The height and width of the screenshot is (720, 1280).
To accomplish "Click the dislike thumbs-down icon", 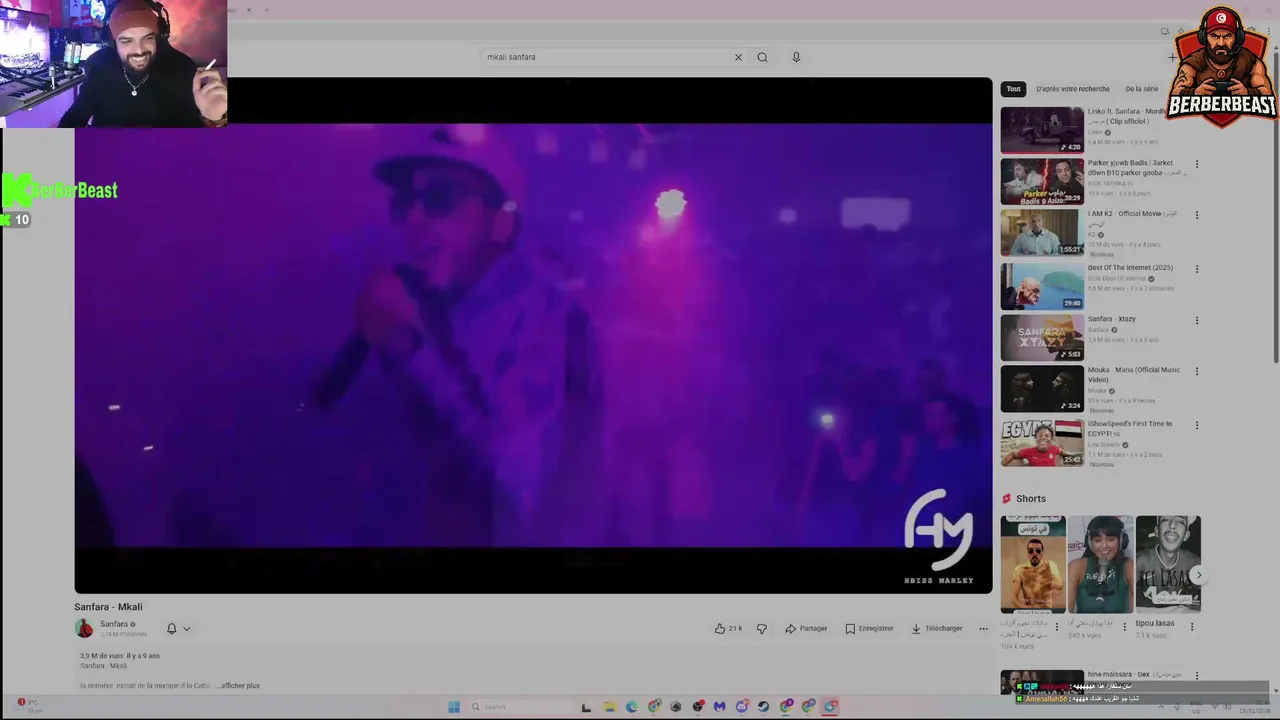I will (761, 629).
